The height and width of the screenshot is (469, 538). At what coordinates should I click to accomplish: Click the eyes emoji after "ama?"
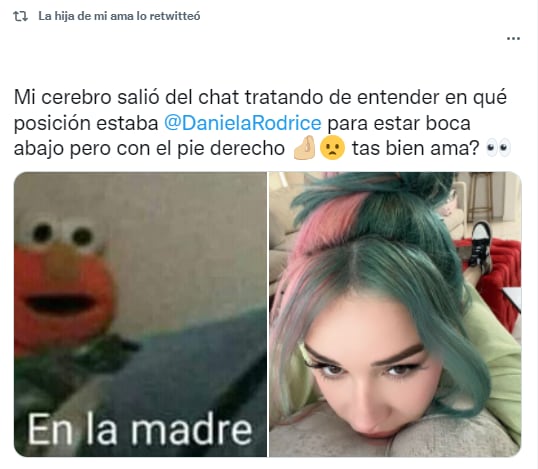(499, 148)
